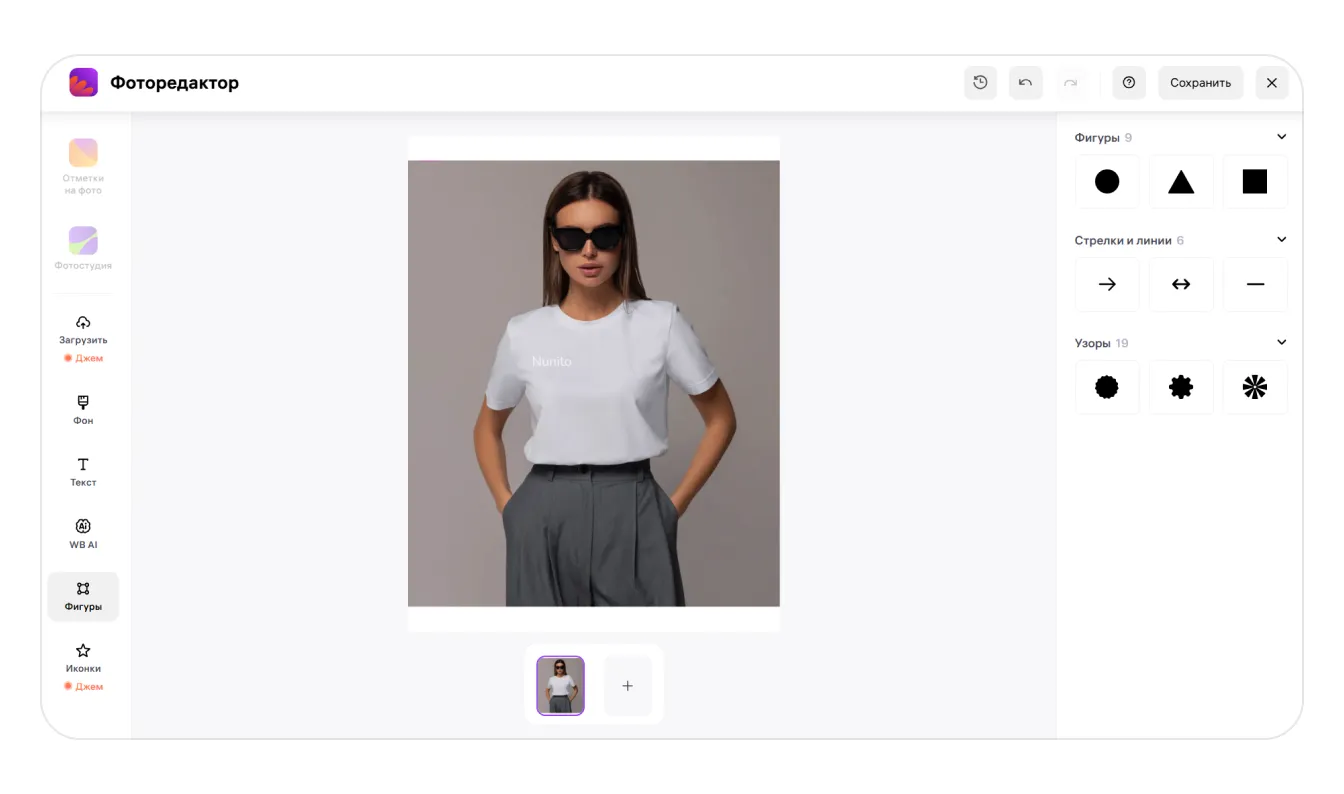1344x794 pixels.
Task: Select the model photo thumbnail
Action: tap(561, 686)
